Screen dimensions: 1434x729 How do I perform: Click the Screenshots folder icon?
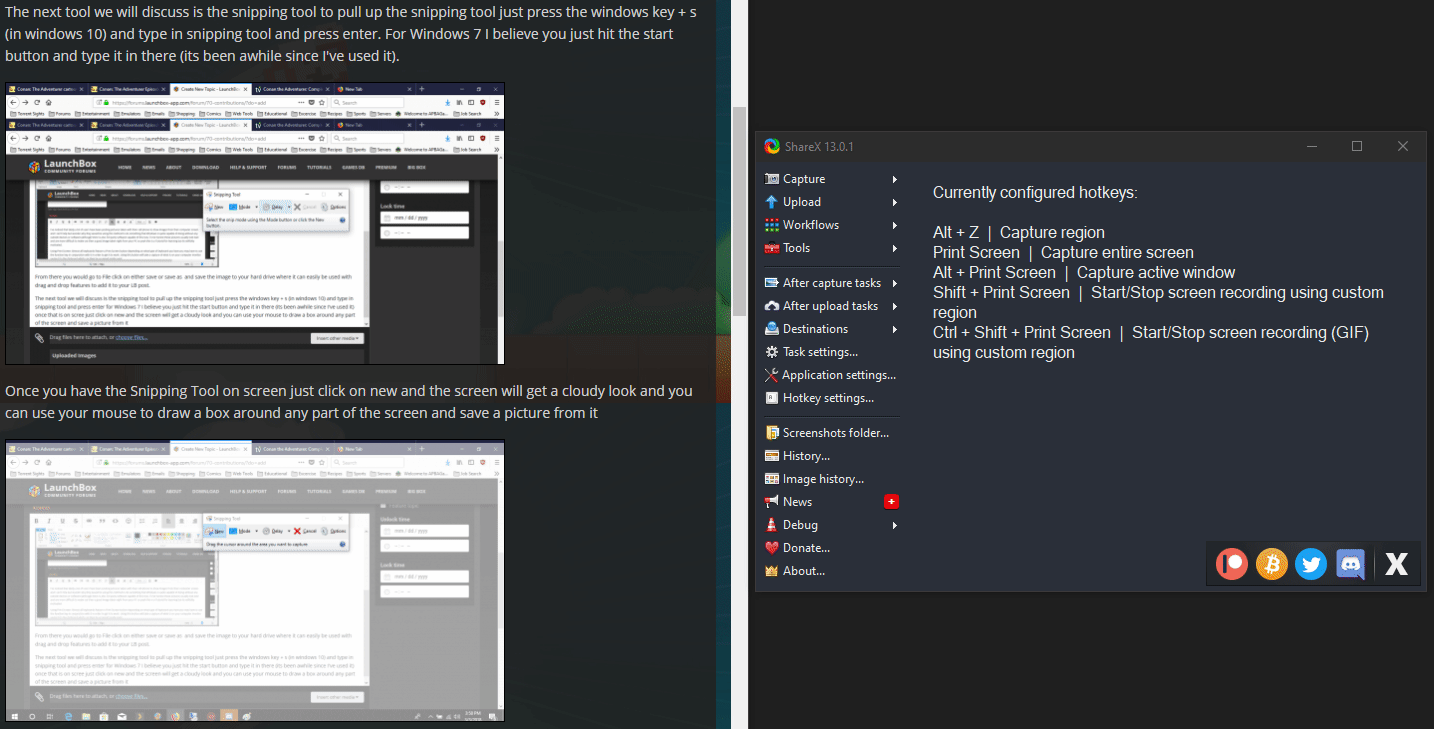tap(772, 433)
